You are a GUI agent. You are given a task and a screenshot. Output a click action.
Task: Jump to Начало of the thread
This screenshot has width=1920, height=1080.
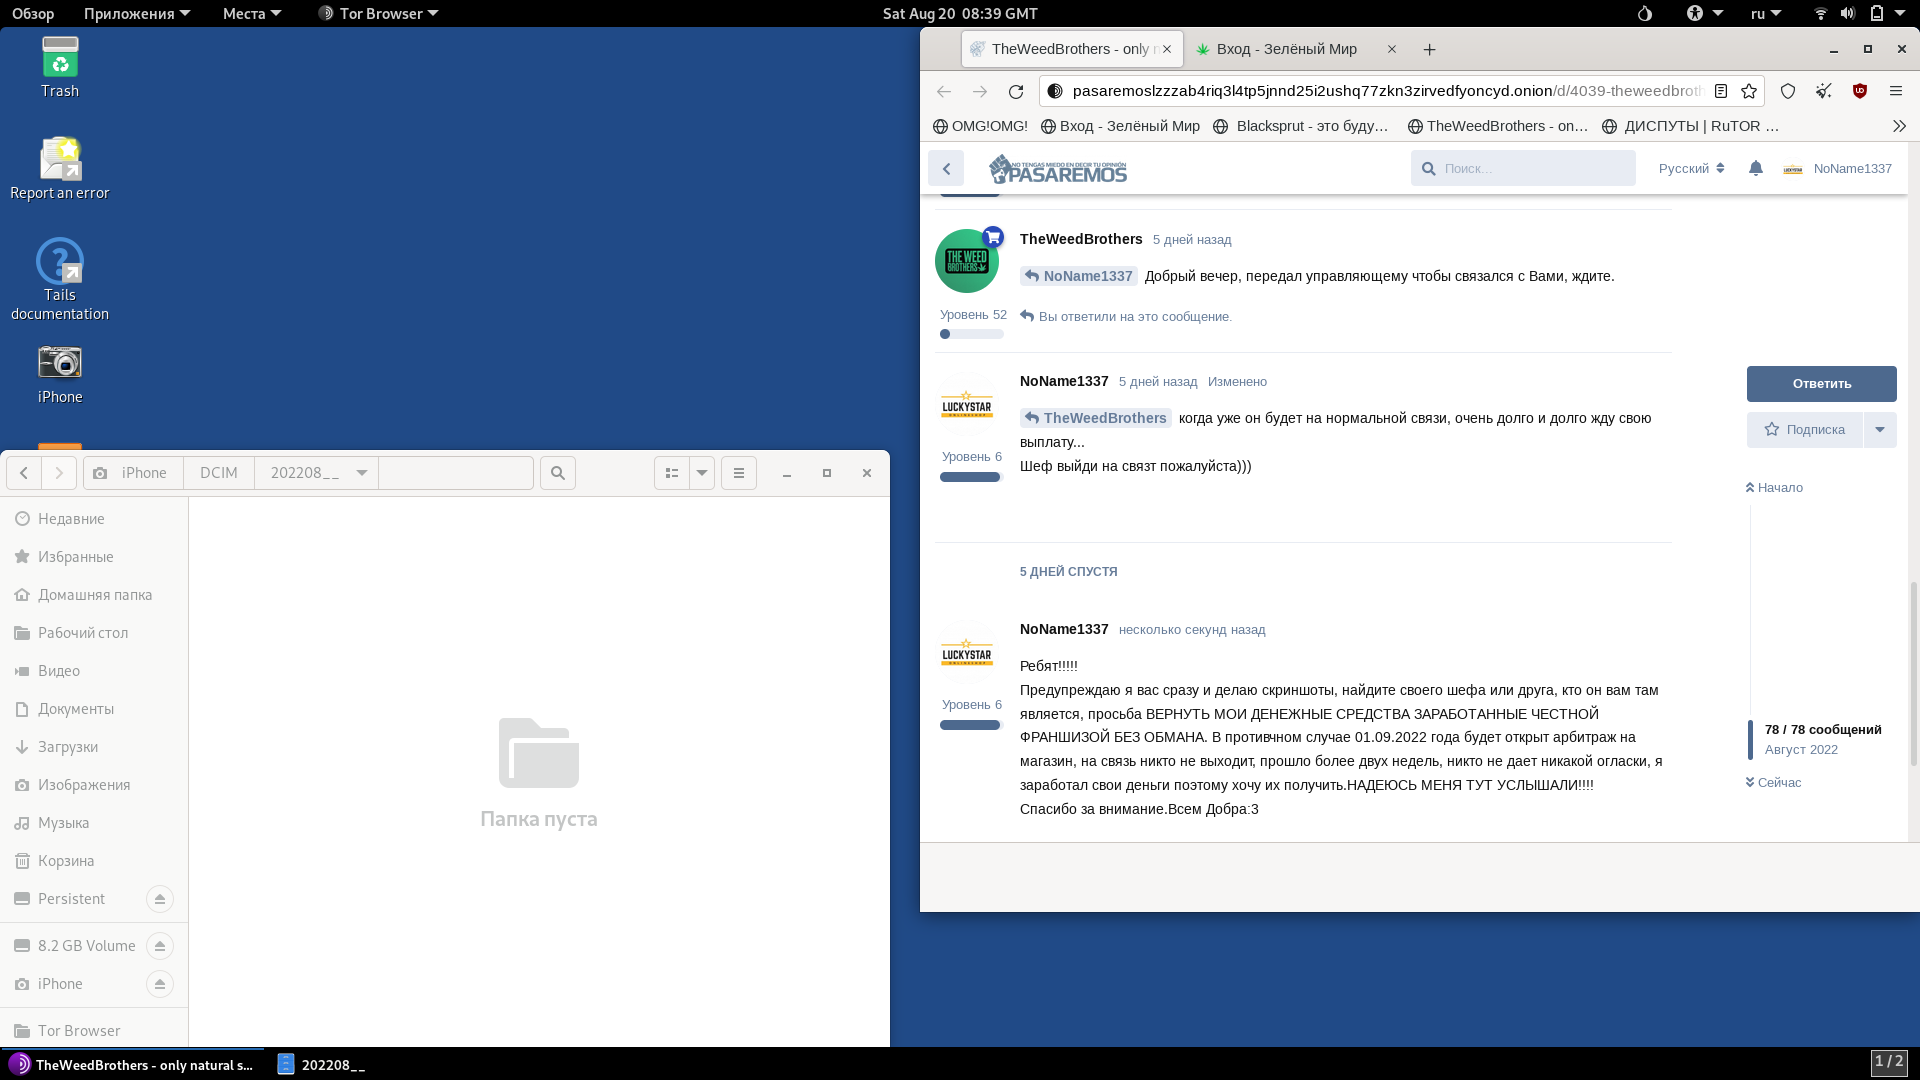tap(1774, 488)
